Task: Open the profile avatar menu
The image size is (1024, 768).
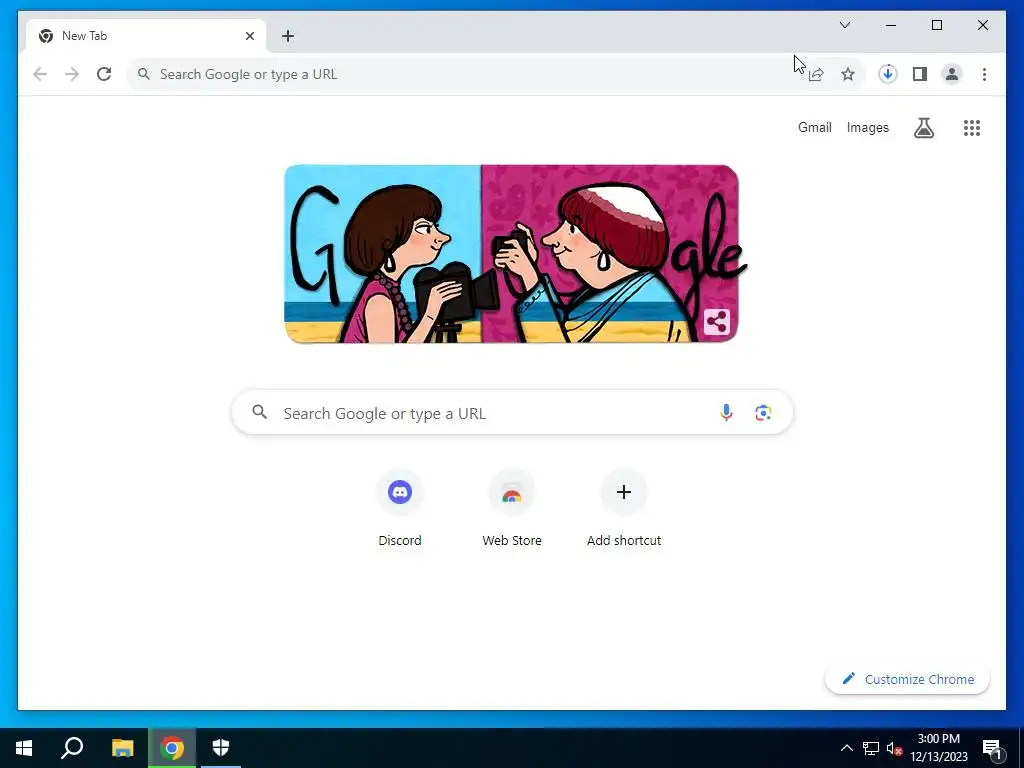Action: (952, 74)
